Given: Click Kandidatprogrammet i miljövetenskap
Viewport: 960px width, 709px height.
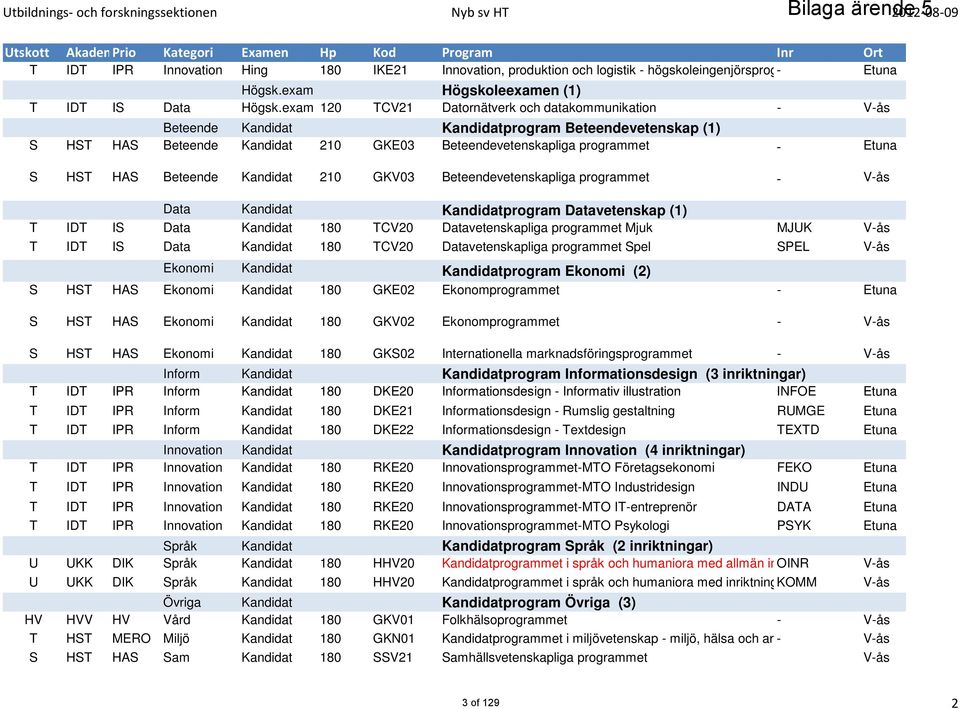Looking at the screenshot, I should coord(608,639).
